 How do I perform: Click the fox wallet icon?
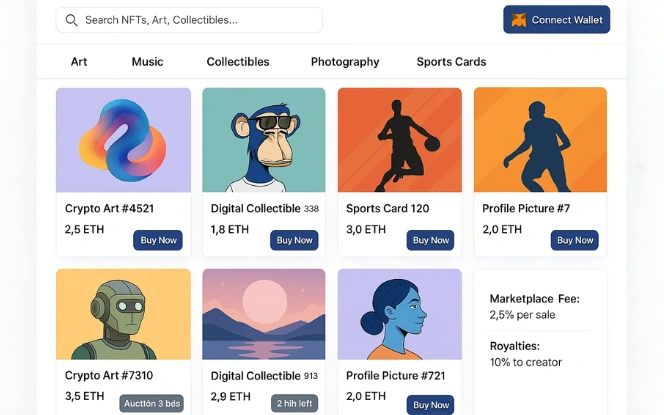click(518, 20)
